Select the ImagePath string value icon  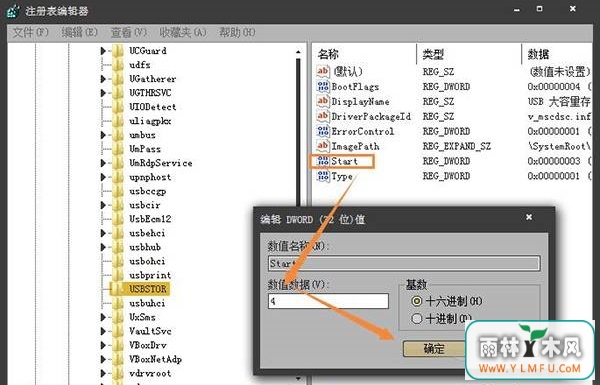(x=323, y=146)
